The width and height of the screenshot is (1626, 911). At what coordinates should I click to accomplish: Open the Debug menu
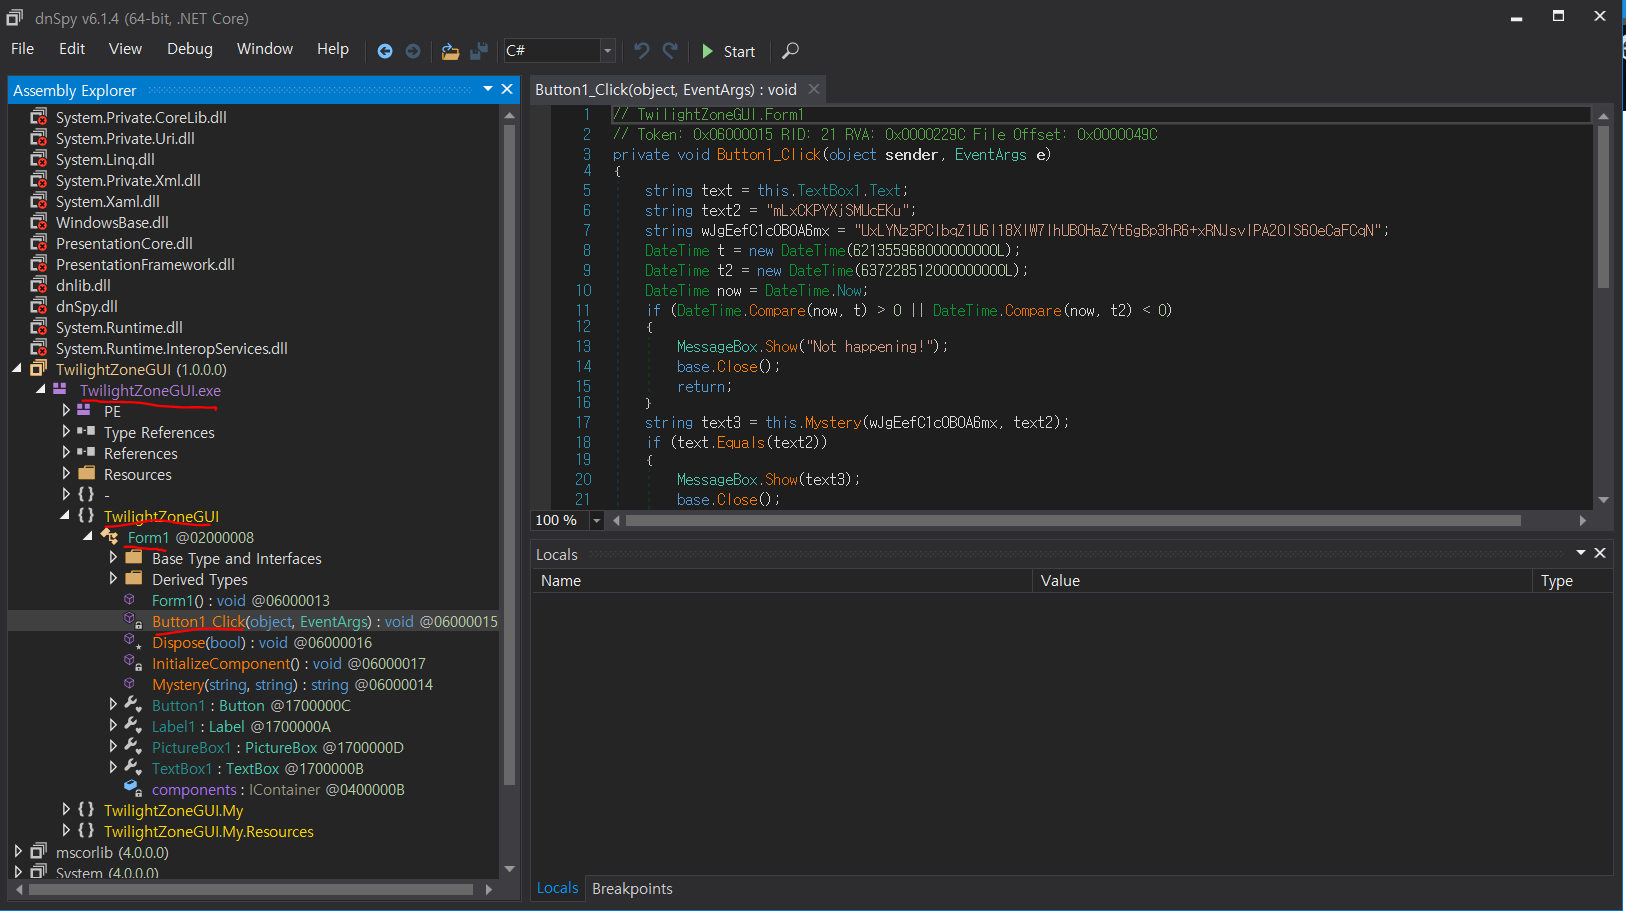click(189, 49)
